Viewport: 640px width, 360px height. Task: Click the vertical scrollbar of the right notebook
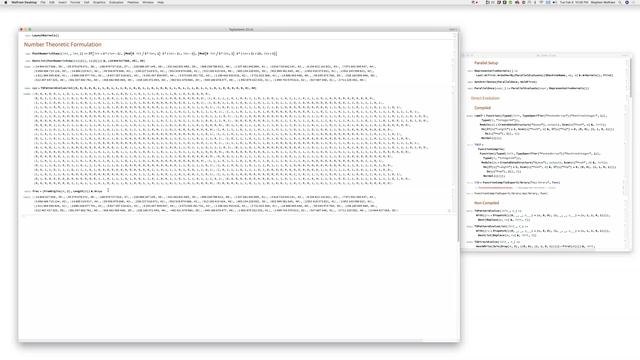click(630, 78)
